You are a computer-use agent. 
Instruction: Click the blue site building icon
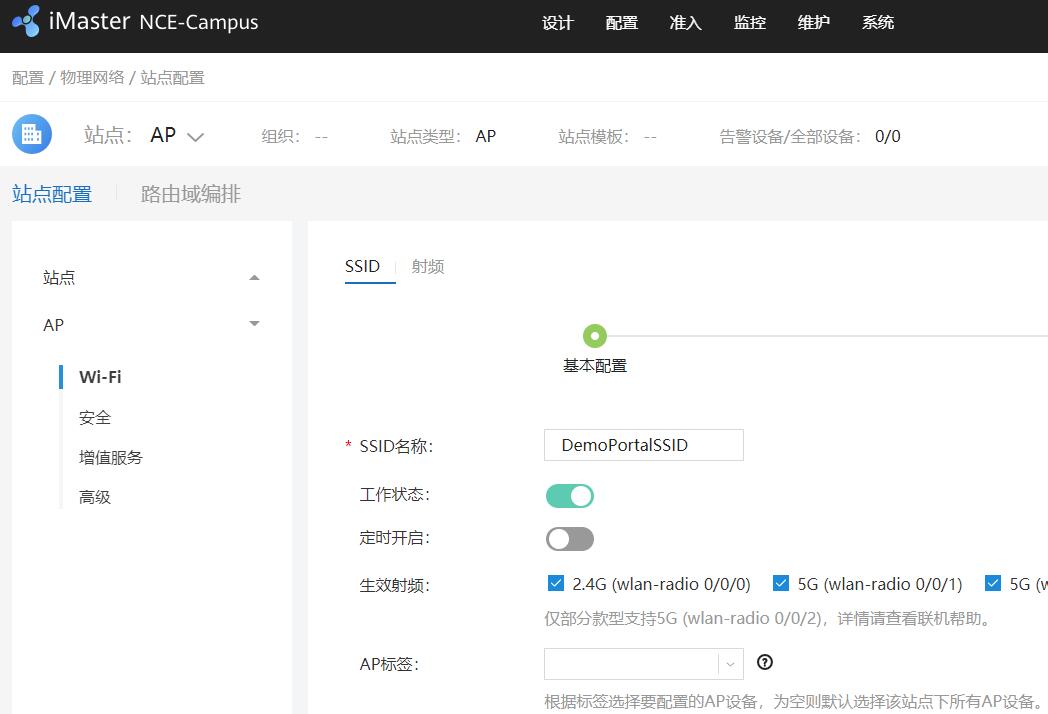pos(31,133)
